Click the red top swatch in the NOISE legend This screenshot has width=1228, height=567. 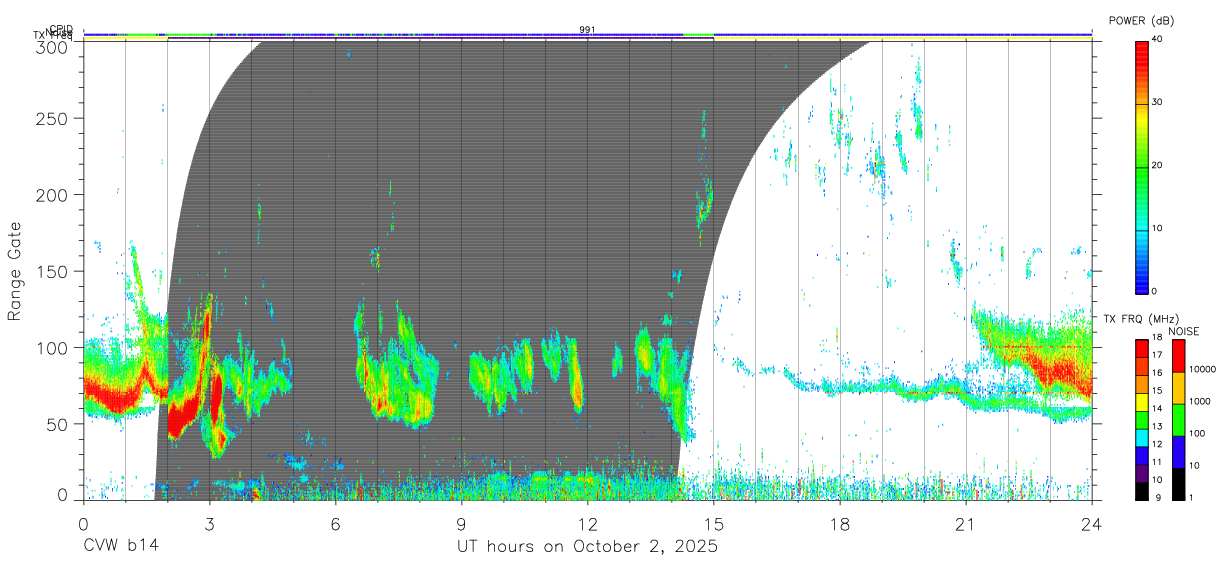pos(1178,356)
